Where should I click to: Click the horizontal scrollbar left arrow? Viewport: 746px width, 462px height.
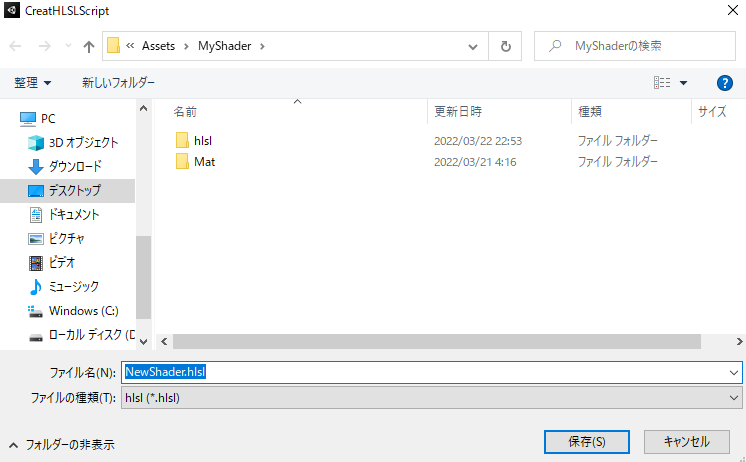(x=164, y=342)
